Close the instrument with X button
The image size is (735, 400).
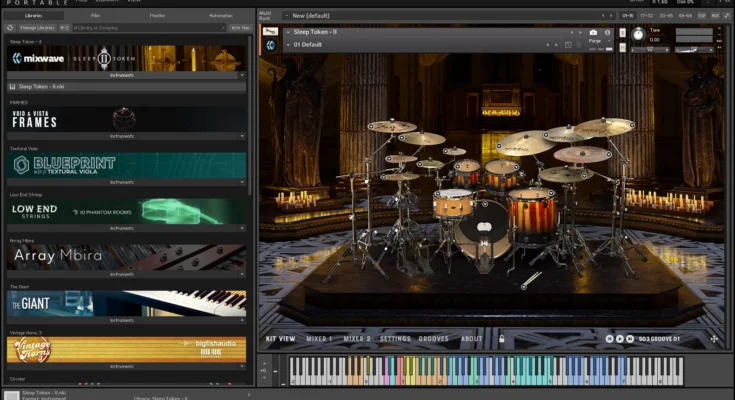720,28
